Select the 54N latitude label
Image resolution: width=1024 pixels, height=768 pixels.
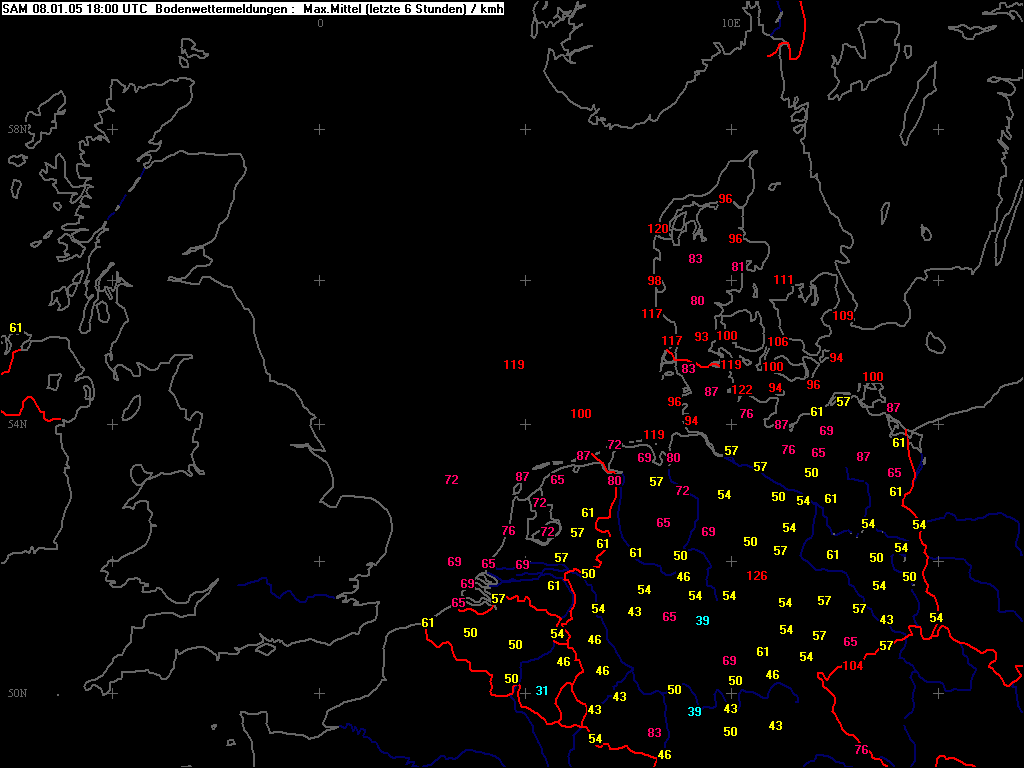coord(18,424)
